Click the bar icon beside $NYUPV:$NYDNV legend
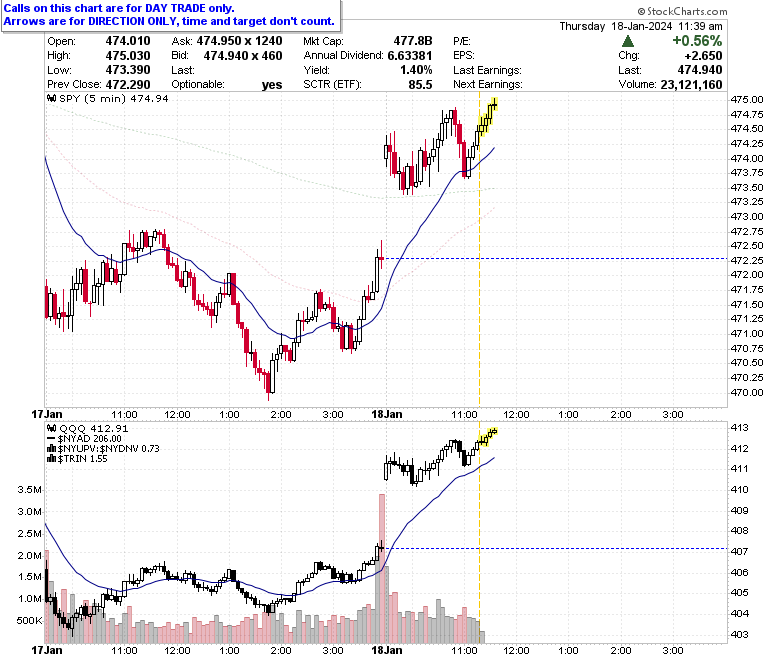 [x=51, y=449]
